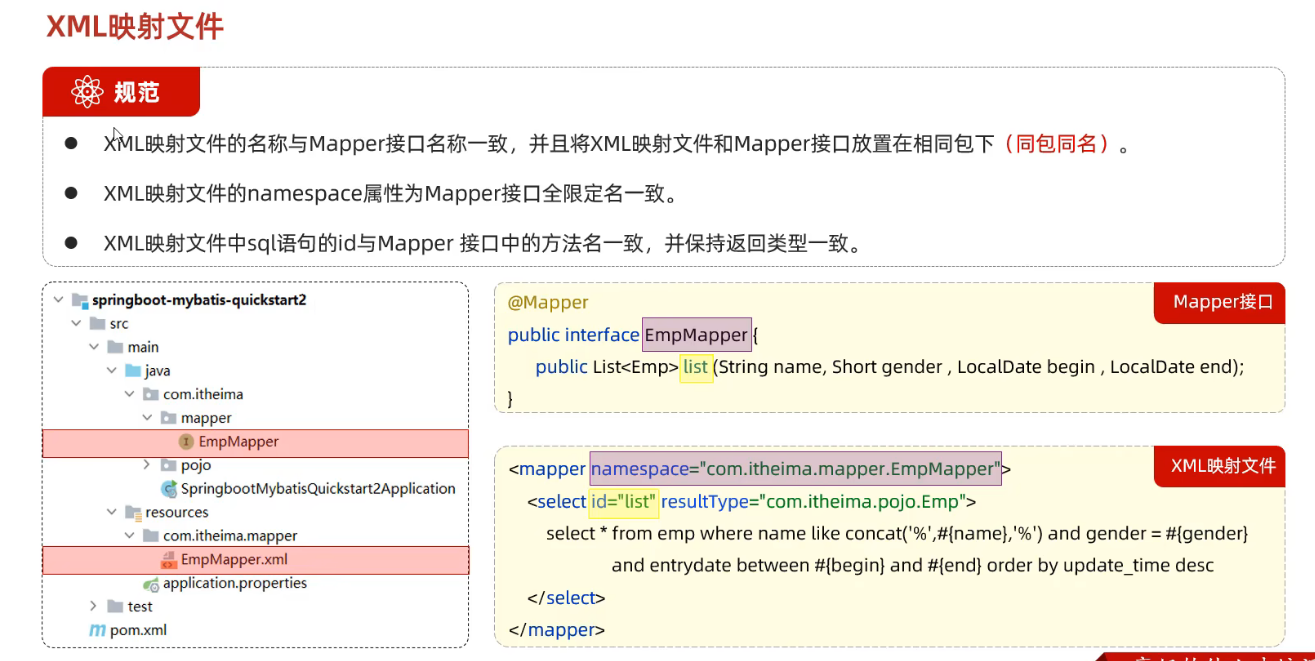
Task: Click the application.properties file icon
Action: point(150,584)
